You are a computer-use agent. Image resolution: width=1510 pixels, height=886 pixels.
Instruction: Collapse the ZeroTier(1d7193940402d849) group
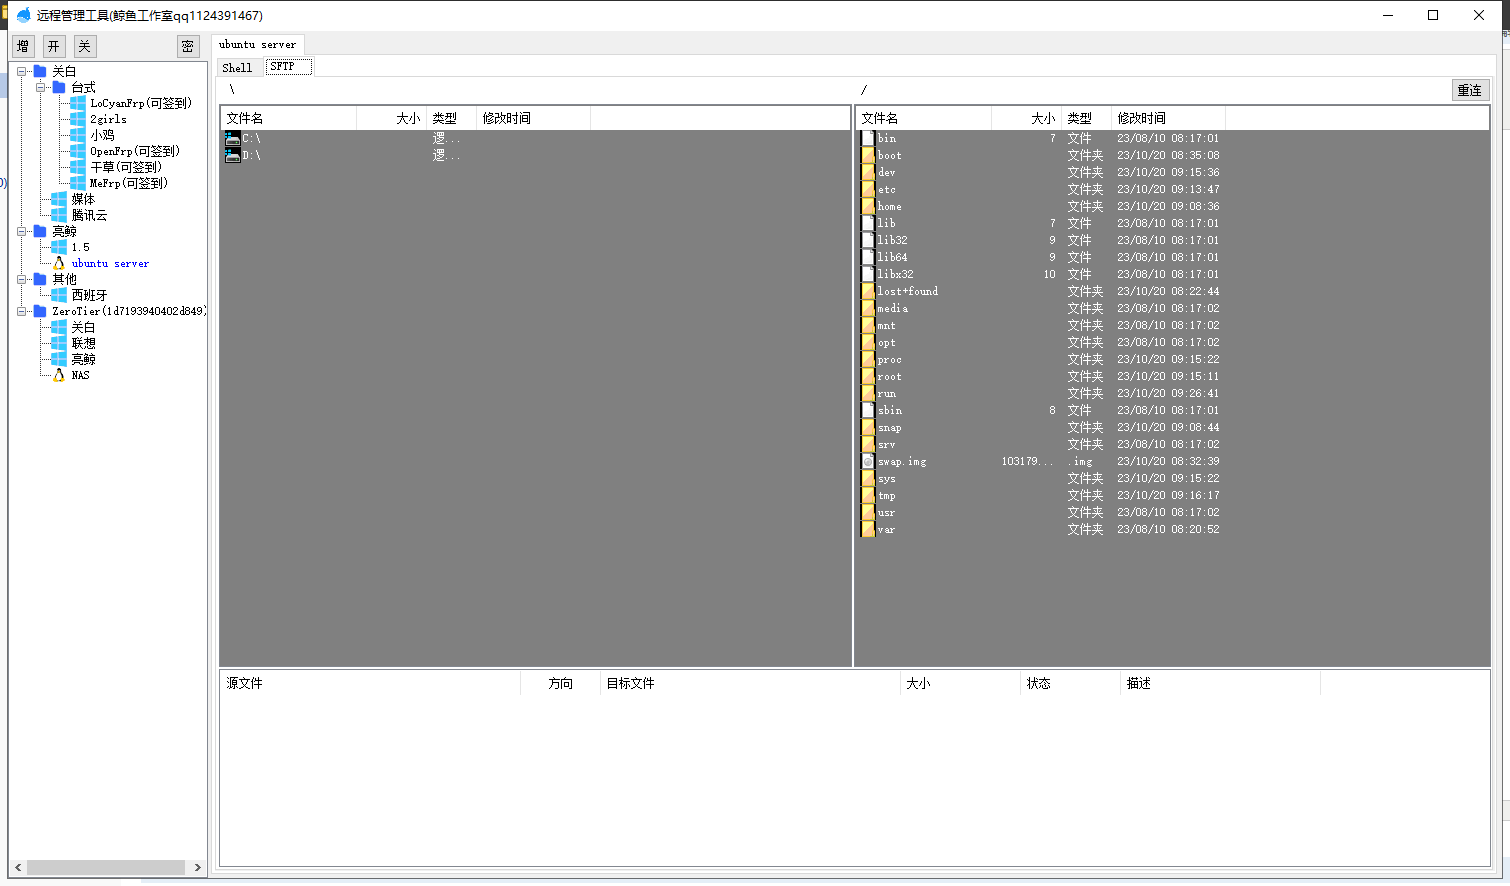[21, 311]
